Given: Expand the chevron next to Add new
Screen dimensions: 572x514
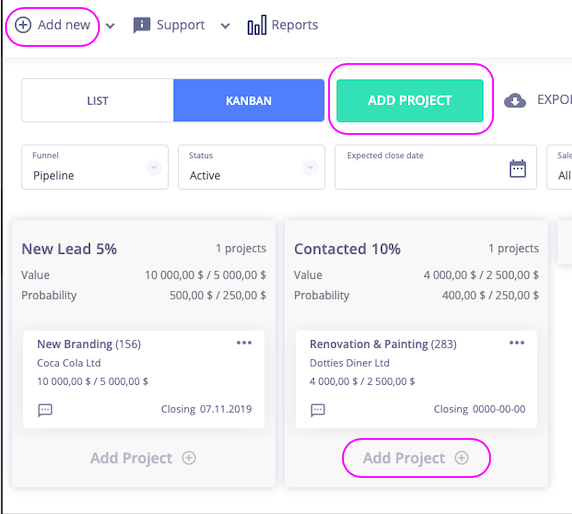Looking at the screenshot, I should 110,26.
